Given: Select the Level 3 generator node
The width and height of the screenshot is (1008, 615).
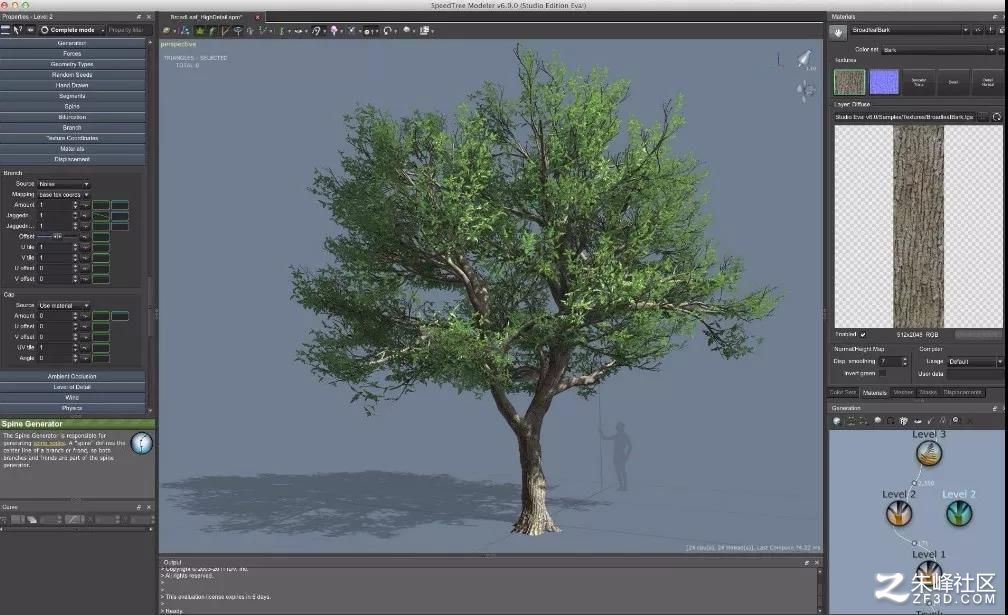Looking at the screenshot, I should pos(928,453).
